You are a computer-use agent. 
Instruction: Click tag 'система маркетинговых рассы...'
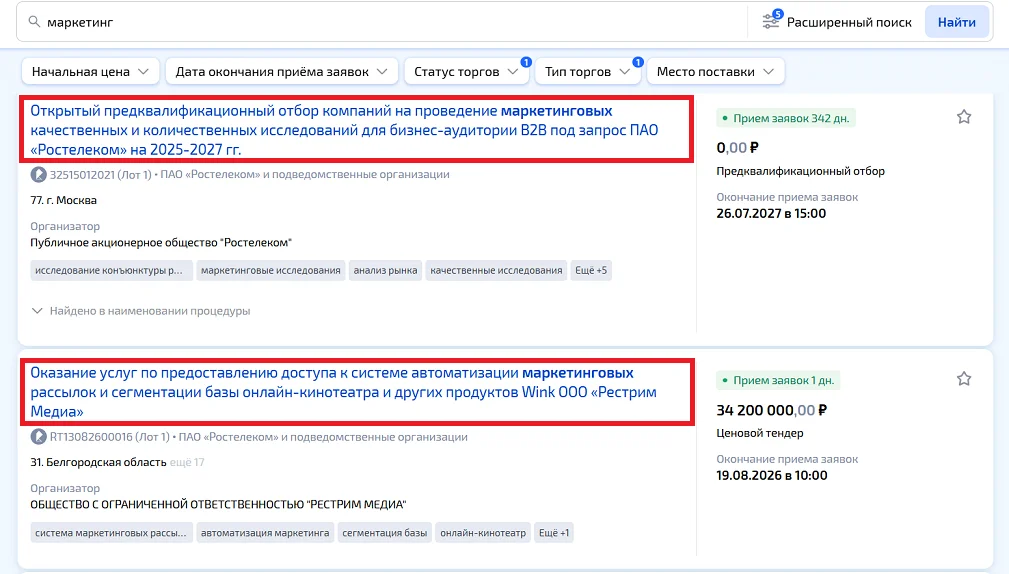pos(111,533)
